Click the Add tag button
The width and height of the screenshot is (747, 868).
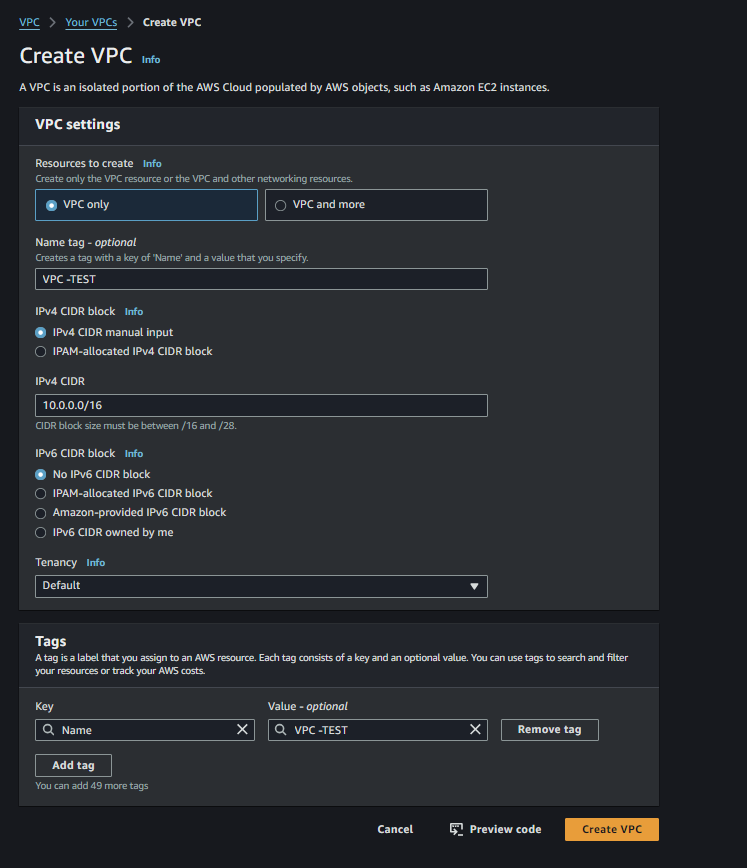pos(73,765)
